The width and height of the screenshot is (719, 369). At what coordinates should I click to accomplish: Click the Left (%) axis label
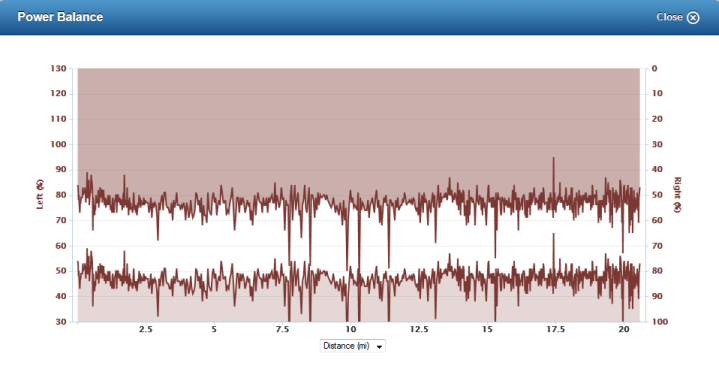40,194
